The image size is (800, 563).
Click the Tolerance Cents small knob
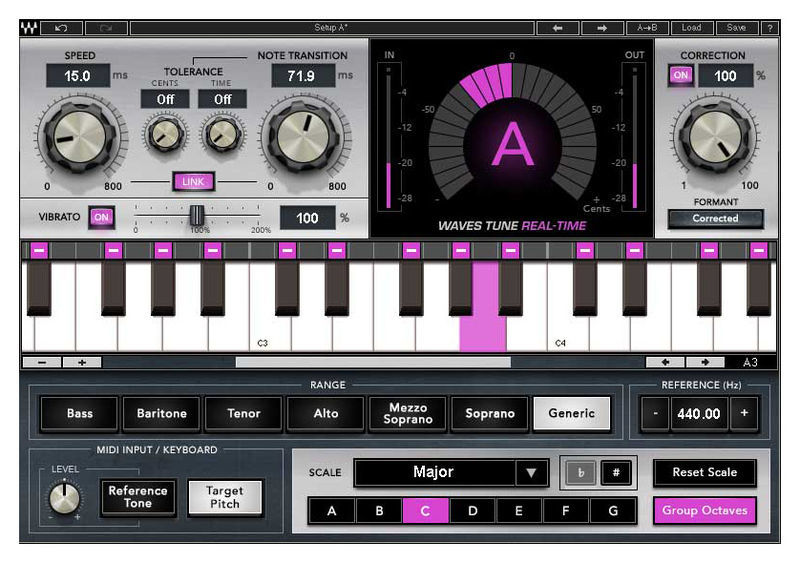tap(165, 134)
